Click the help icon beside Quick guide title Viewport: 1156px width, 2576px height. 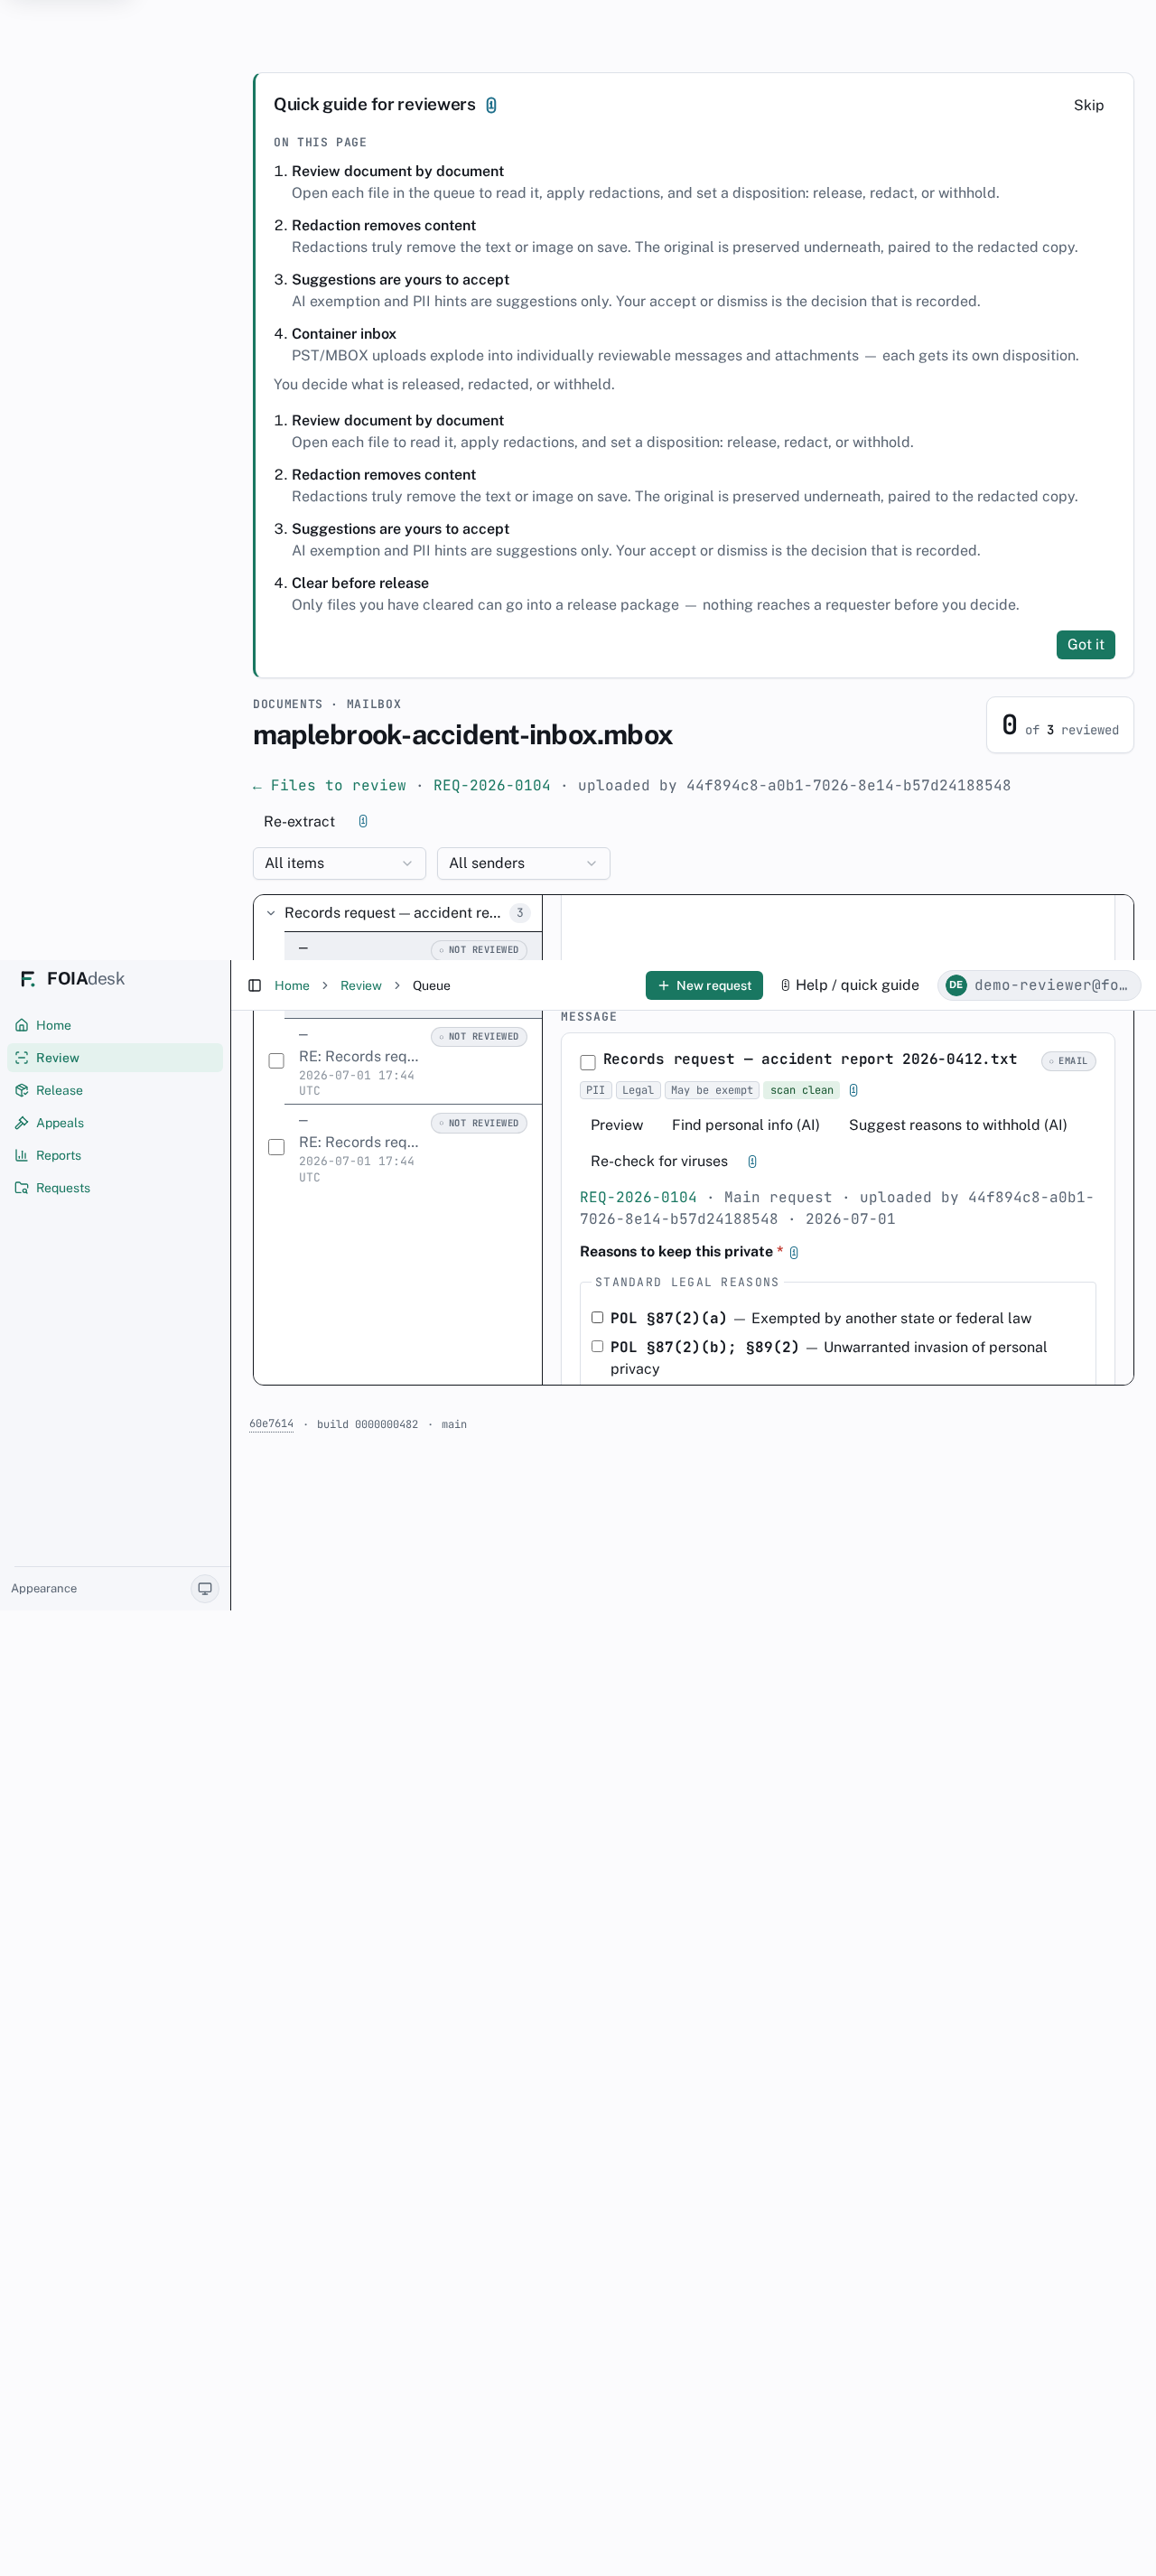pyautogui.click(x=491, y=105)
